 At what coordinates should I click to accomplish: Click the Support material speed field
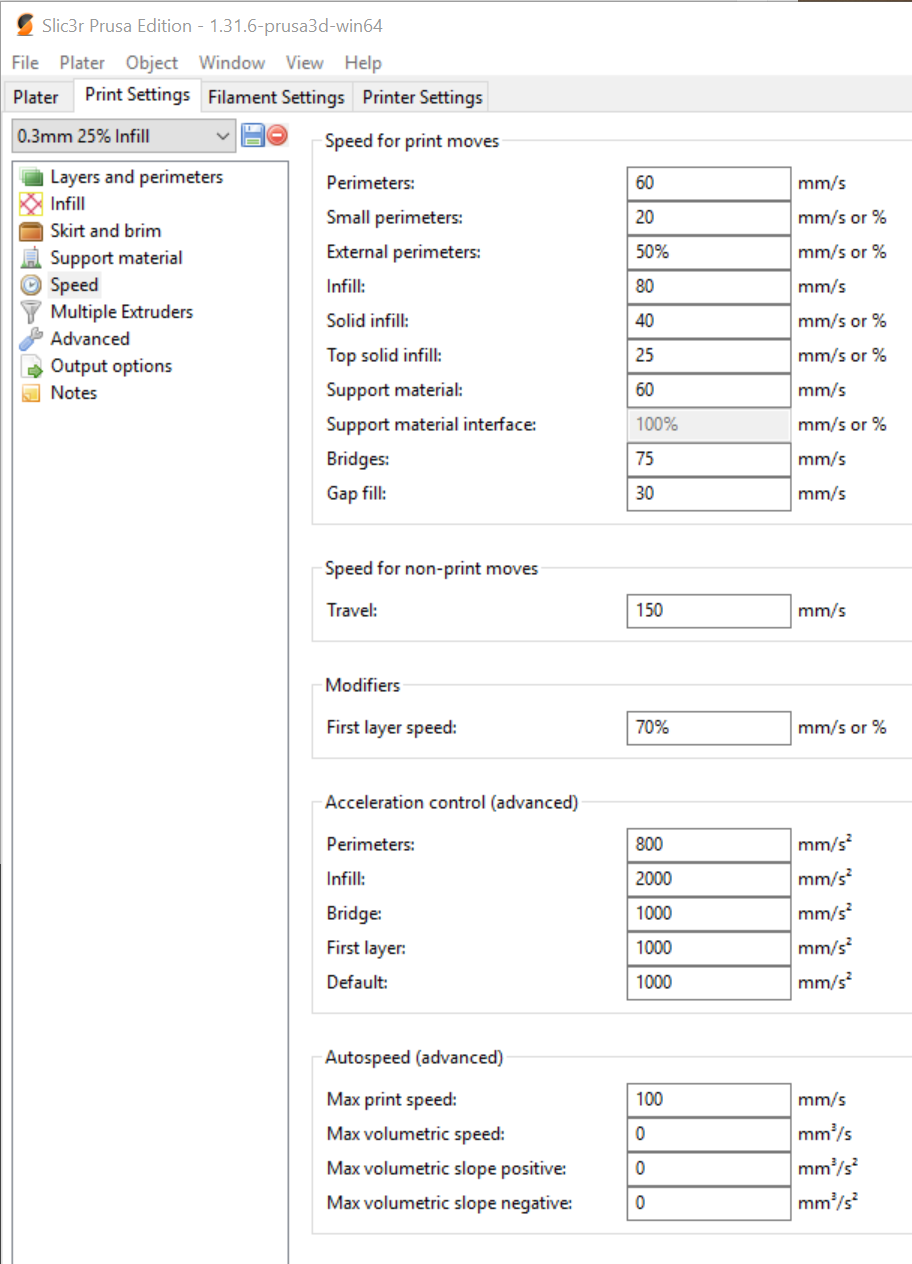click(709, 390)
